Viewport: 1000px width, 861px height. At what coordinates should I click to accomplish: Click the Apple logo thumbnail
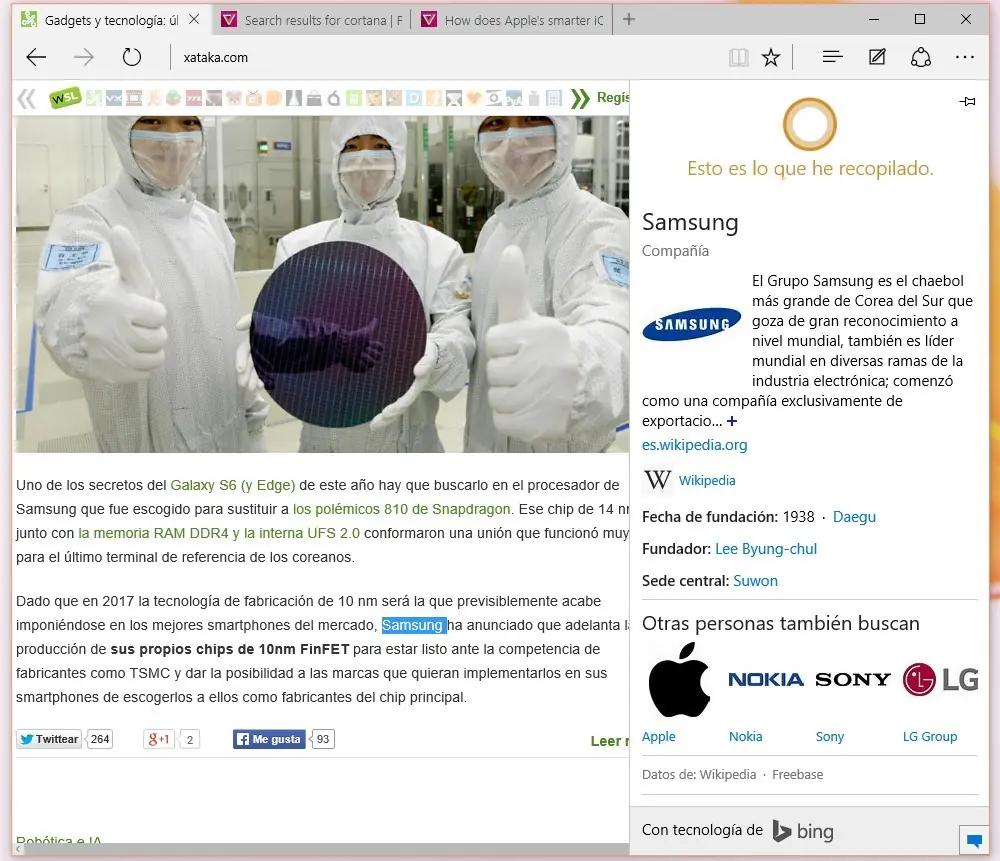679,680
